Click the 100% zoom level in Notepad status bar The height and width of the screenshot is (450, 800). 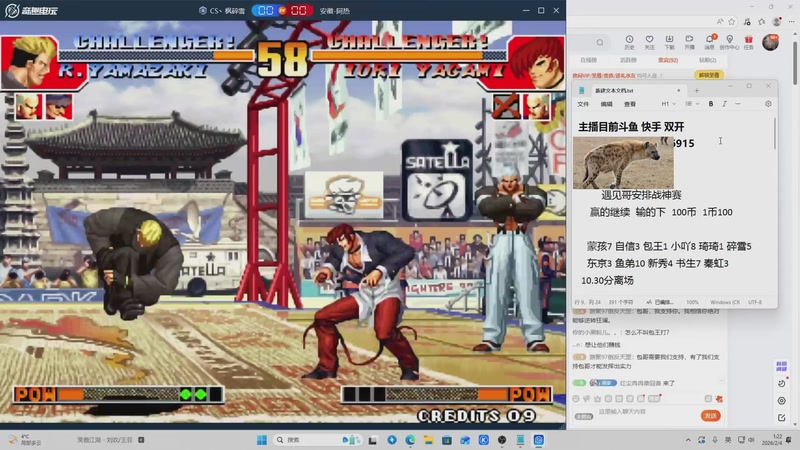click(x=692, y=302)
